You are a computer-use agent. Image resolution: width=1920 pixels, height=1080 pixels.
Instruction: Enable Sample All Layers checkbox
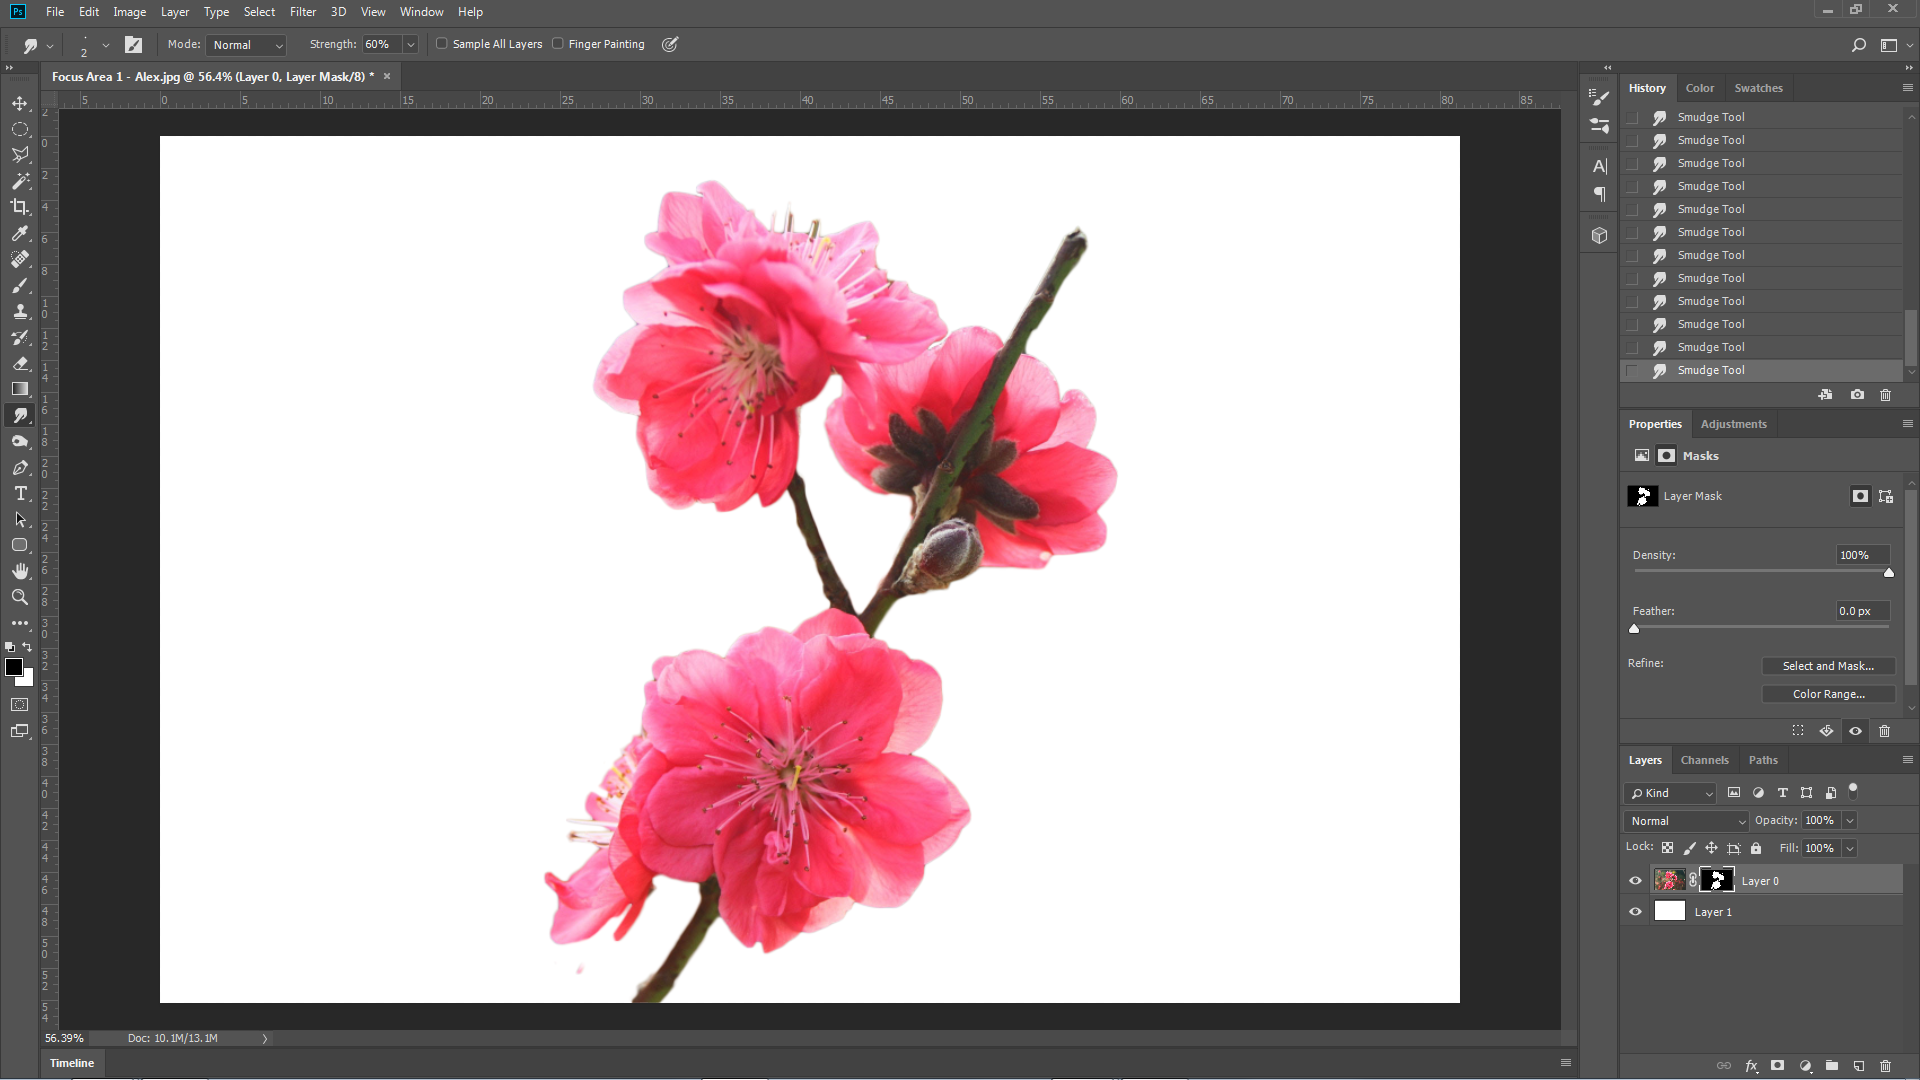pyautogui.click(x=442, y=44)
